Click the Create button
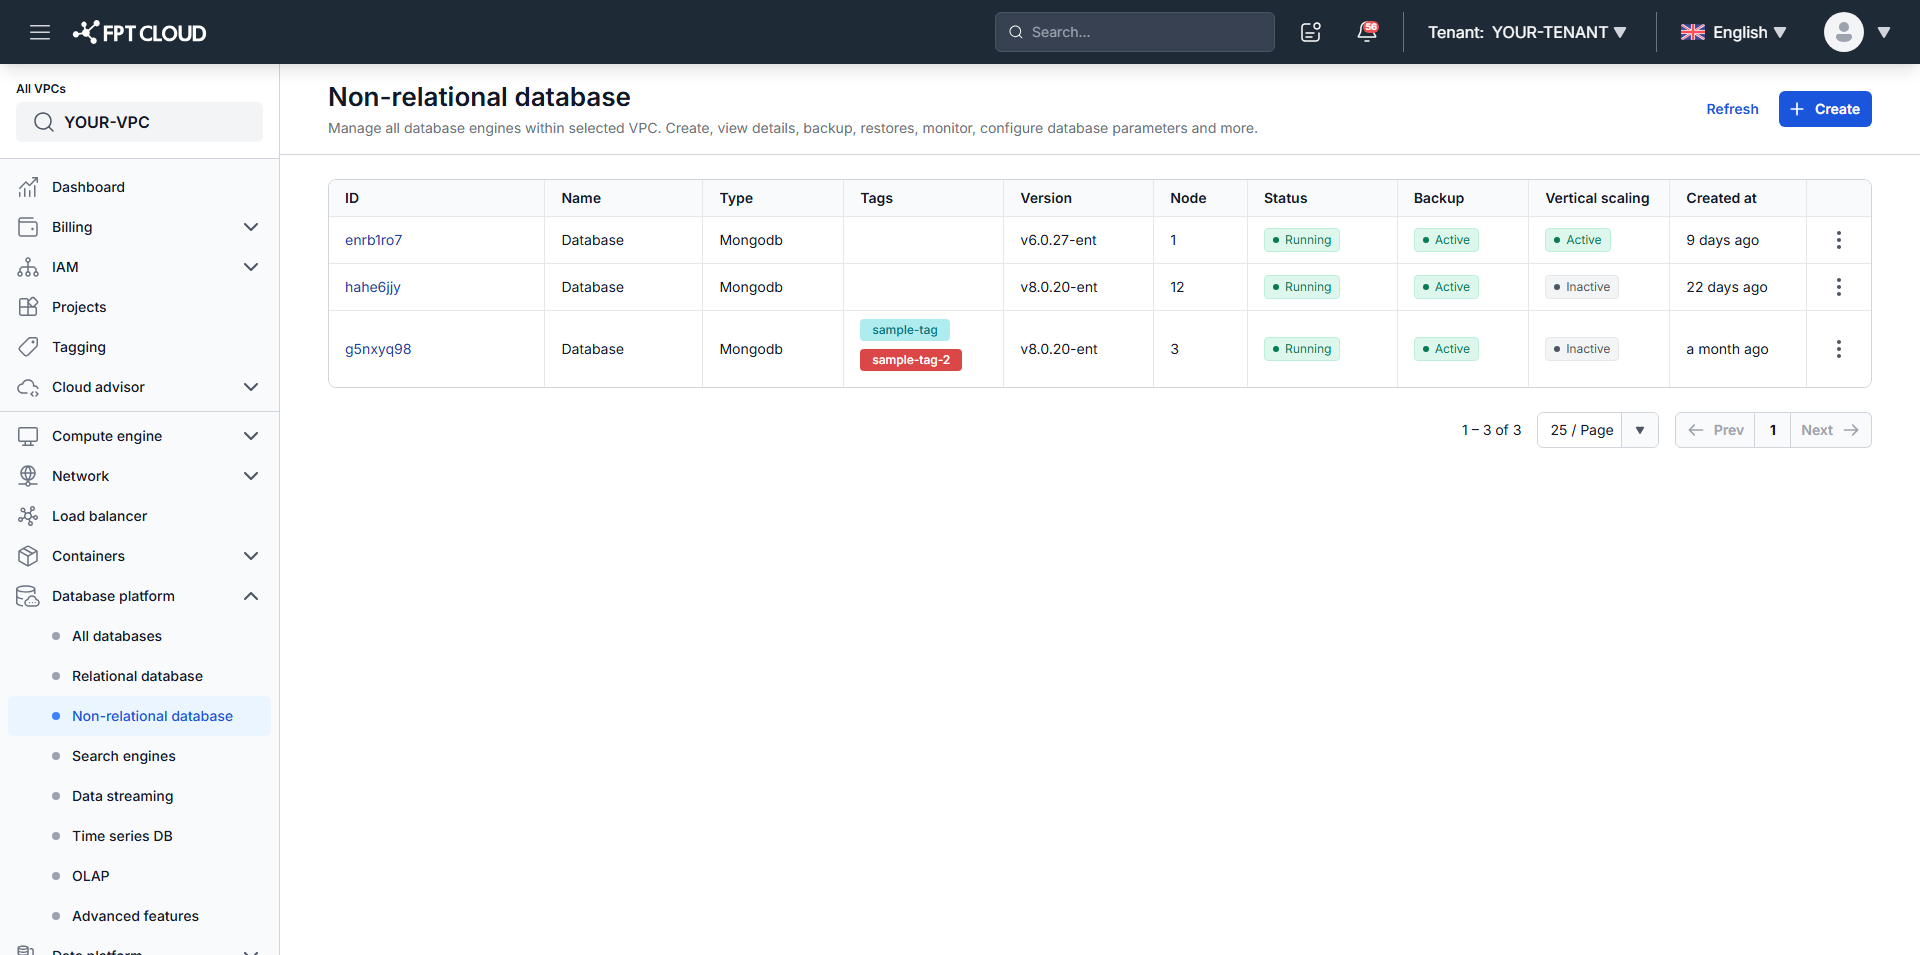 [x=1825, y=109]
